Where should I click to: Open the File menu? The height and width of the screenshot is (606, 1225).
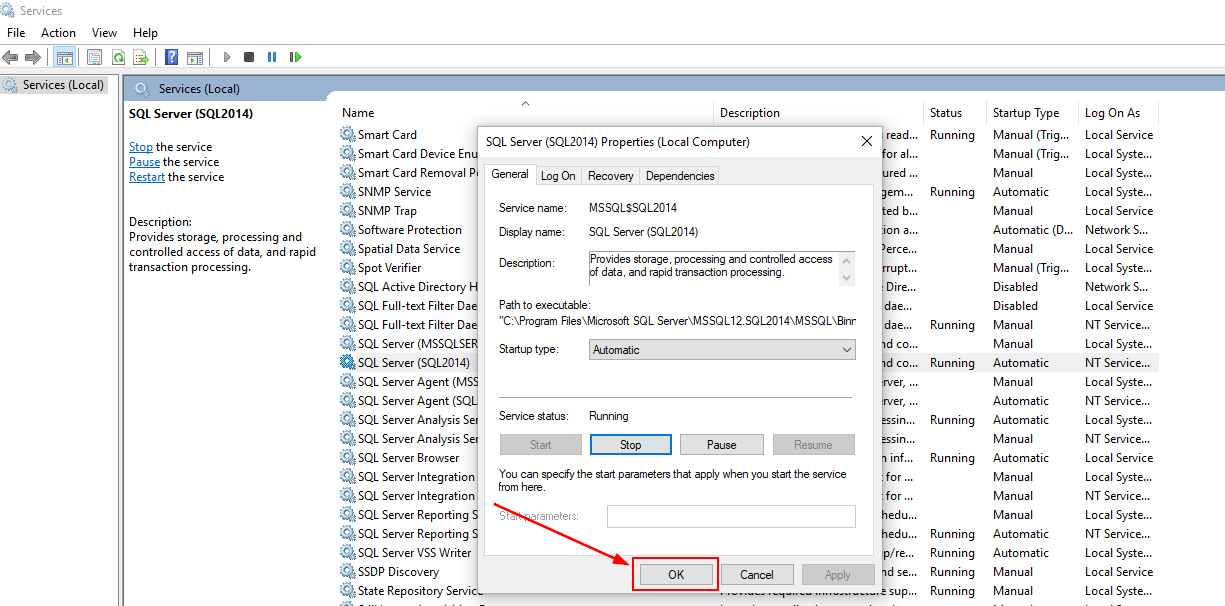tap(16, 33)
